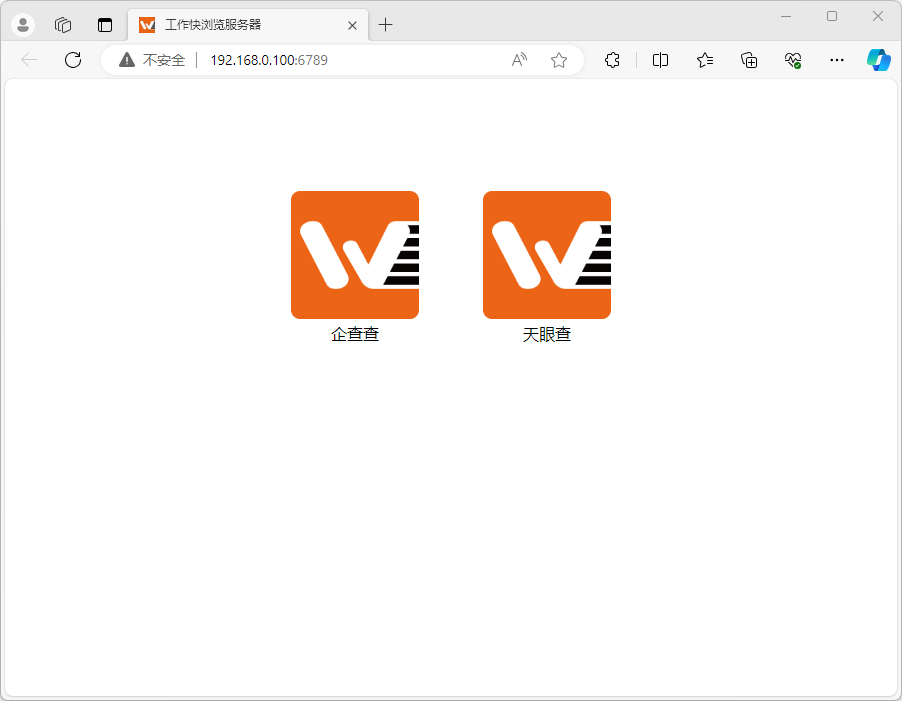902x701 pixels.
Task: Close the 工作快浏览服务器 tab
Action: click(353, 25)
